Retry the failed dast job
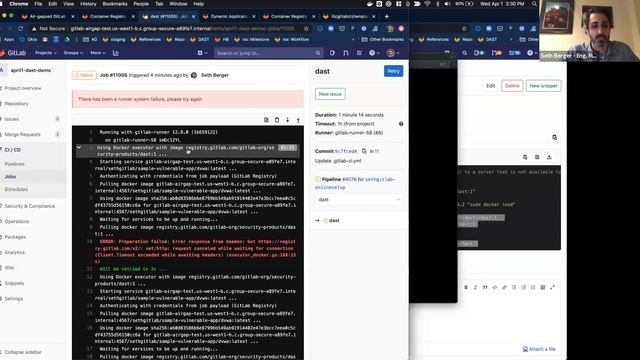 [x=393, y=71]
